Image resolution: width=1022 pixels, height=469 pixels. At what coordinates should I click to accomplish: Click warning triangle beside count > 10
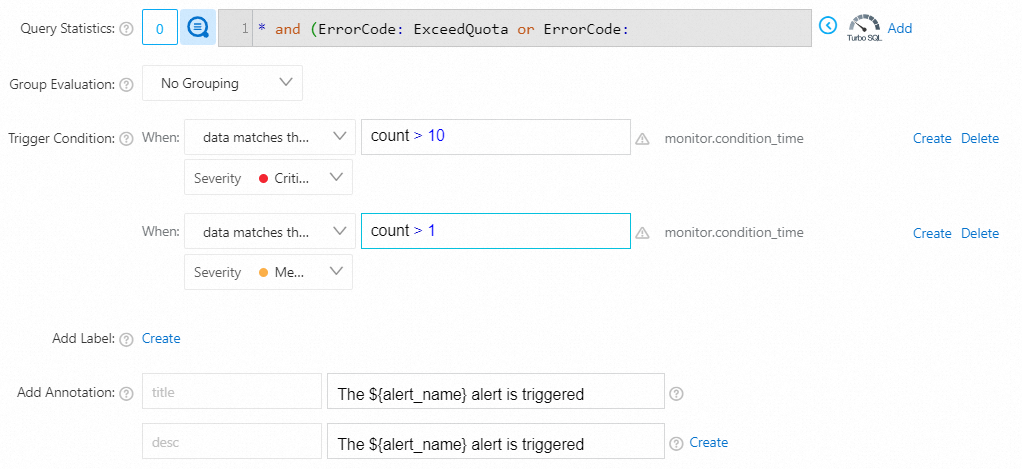tap(642, 139)
